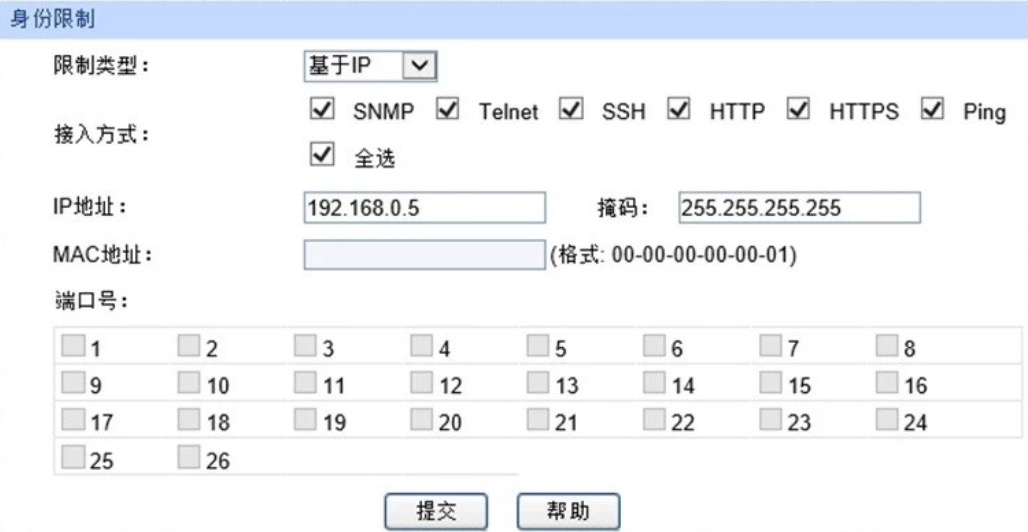Viewport: 1028px width, 532px height.
Task: Check the port 24 checkbox
Action: 888,419
